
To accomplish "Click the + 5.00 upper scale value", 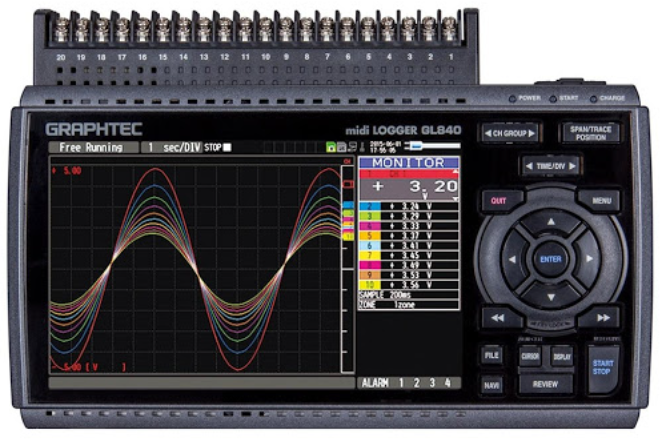I will (67, 171).
